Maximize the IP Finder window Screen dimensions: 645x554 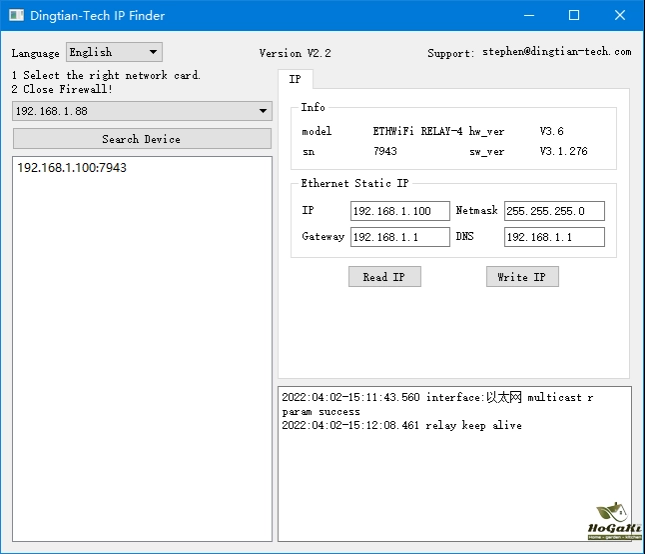coord(574,16)
